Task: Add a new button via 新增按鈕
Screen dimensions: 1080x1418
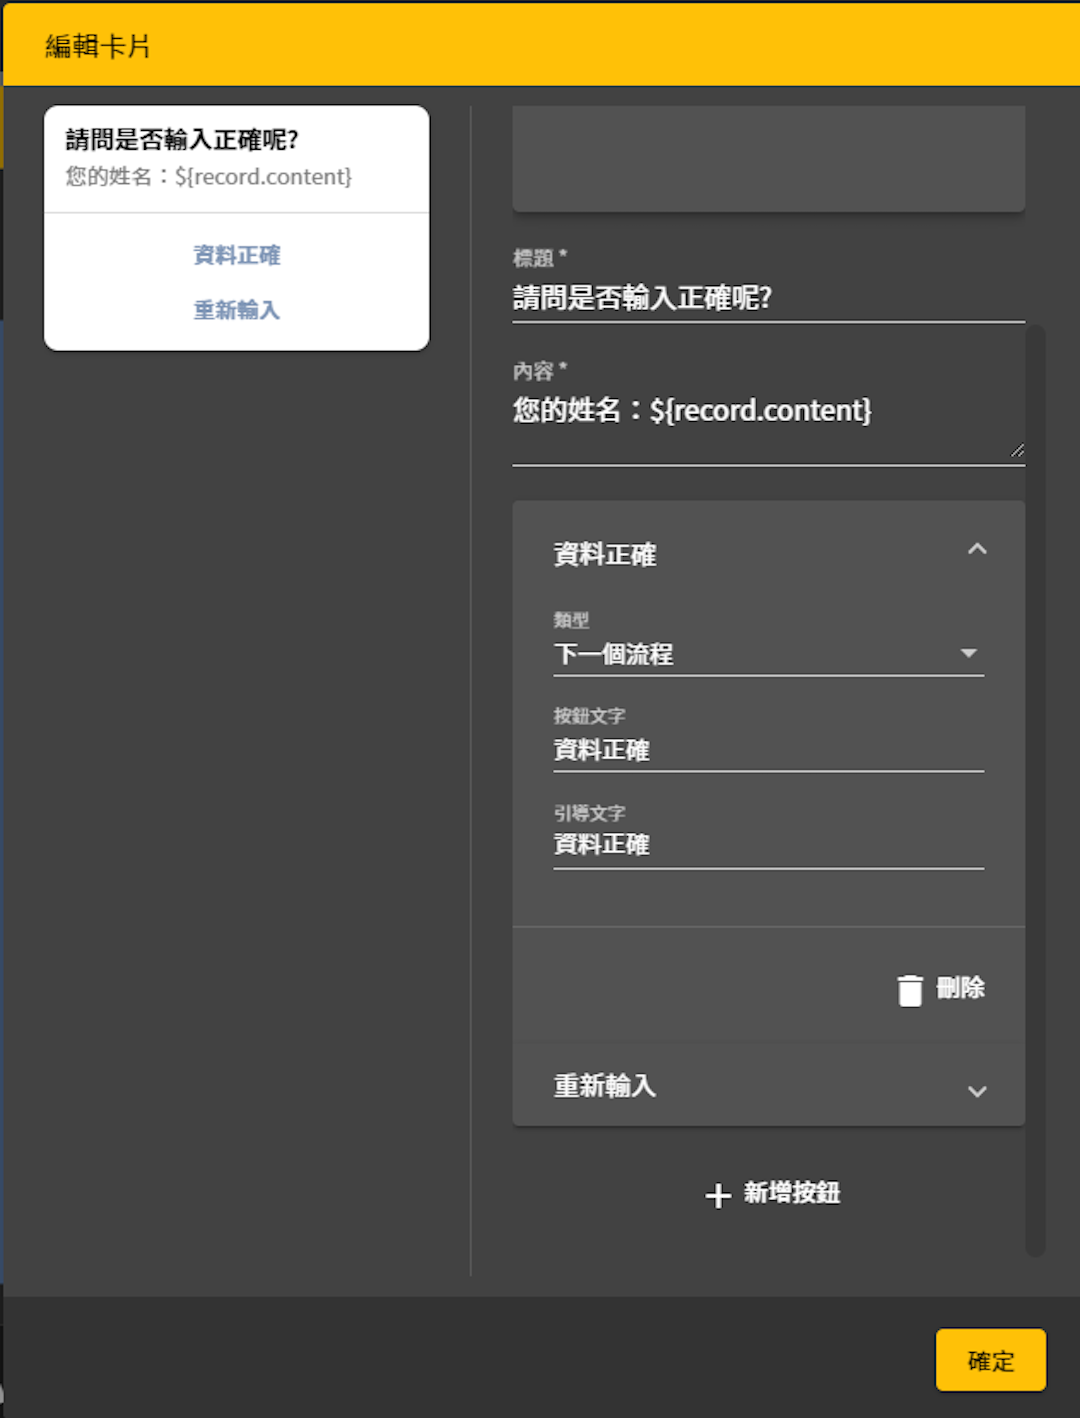Action: [x=772, y=1193]
